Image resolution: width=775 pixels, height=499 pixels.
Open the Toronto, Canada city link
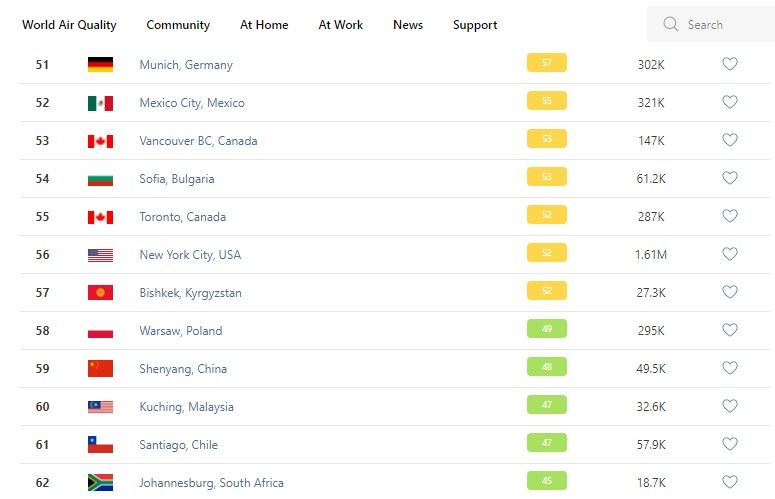pyautogui.click(x=183, y=217)
